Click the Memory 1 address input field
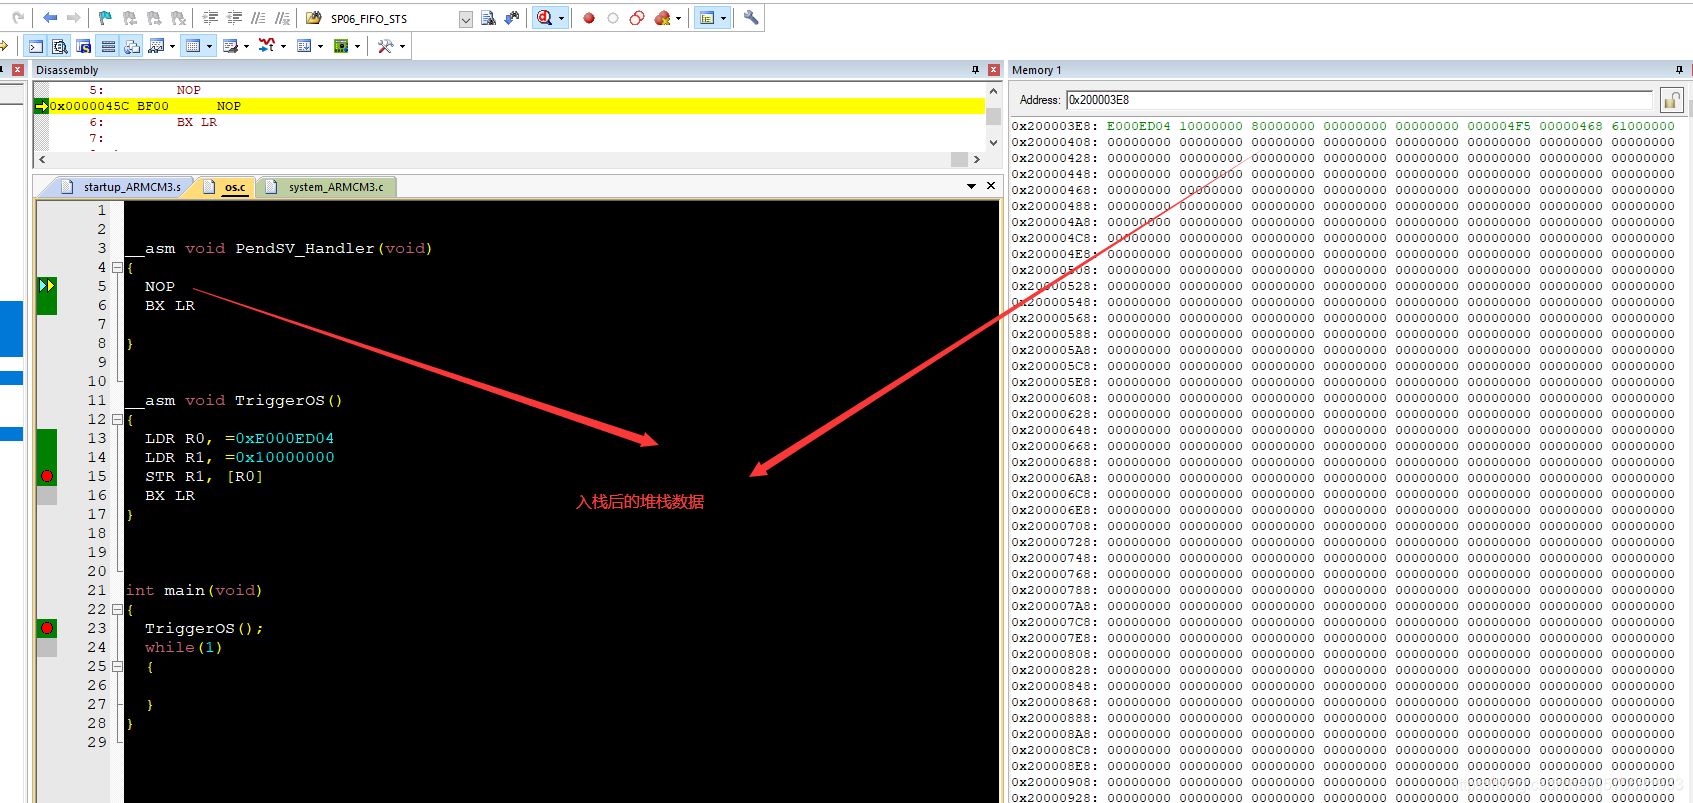The width and height of the screenshot is (1693, 803). pos(1360,99)
